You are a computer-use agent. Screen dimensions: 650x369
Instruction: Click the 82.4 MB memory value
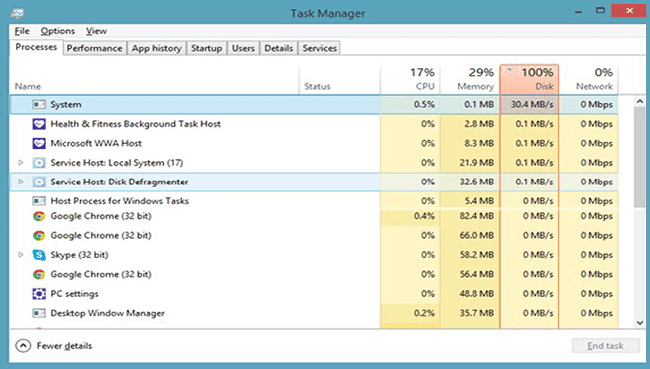coord(476,216)
